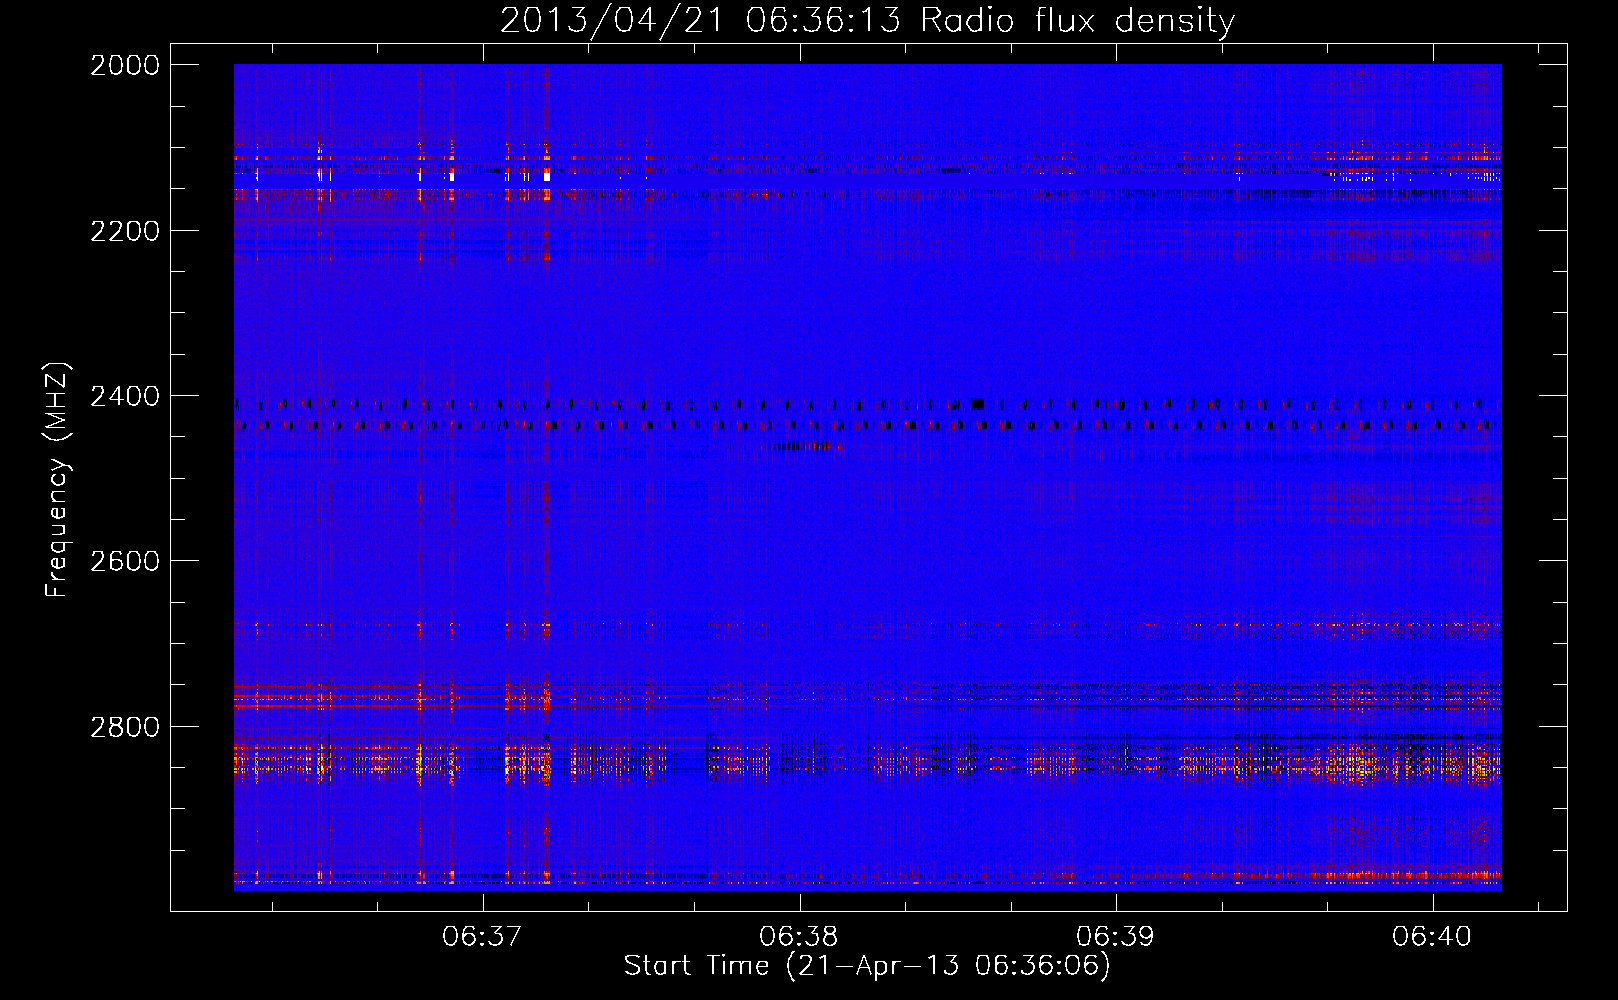
Task: Select the 2600 frequency axis label
Action: 125,561
